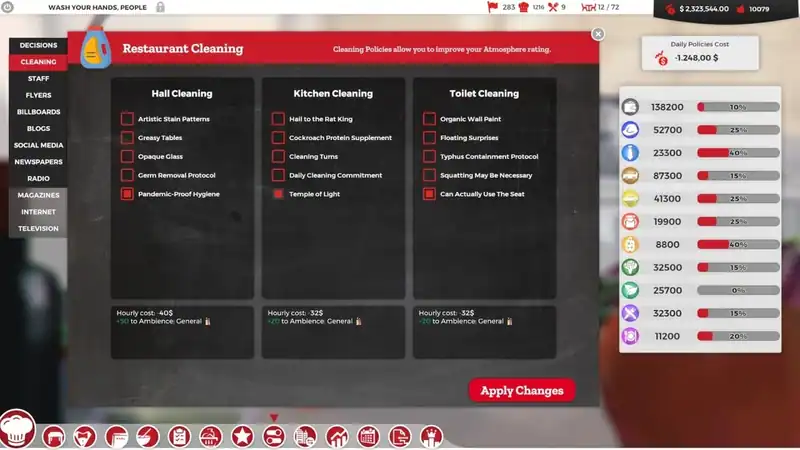Screen dimensions: 800x450
Task: Click the star ratings icon in bottom toolbar
Action: click(x=242, y=436)
